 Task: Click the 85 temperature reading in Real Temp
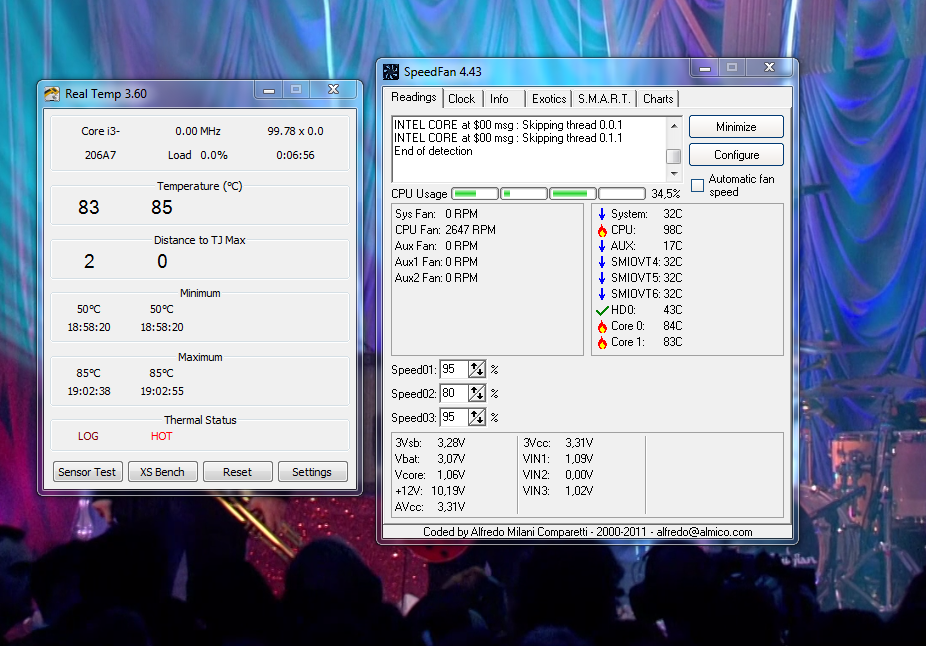162,207
